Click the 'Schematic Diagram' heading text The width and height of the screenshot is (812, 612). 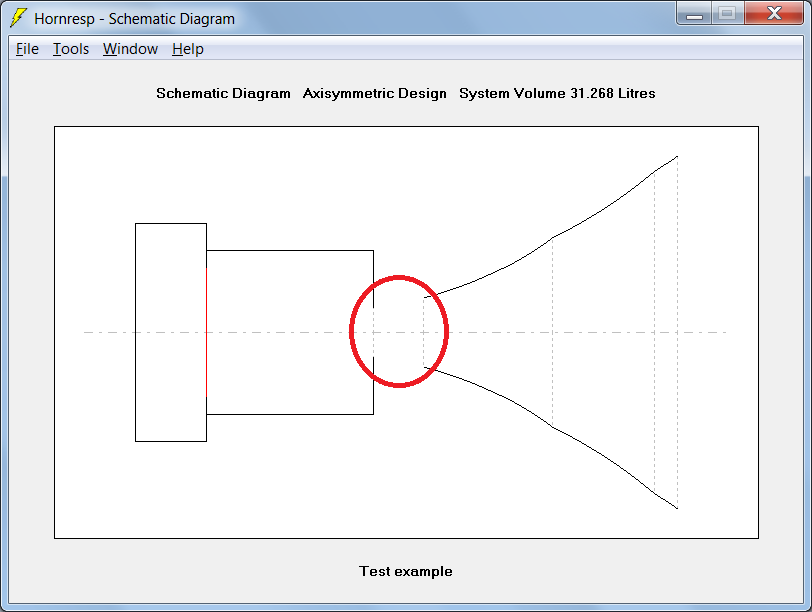(223, 93)
